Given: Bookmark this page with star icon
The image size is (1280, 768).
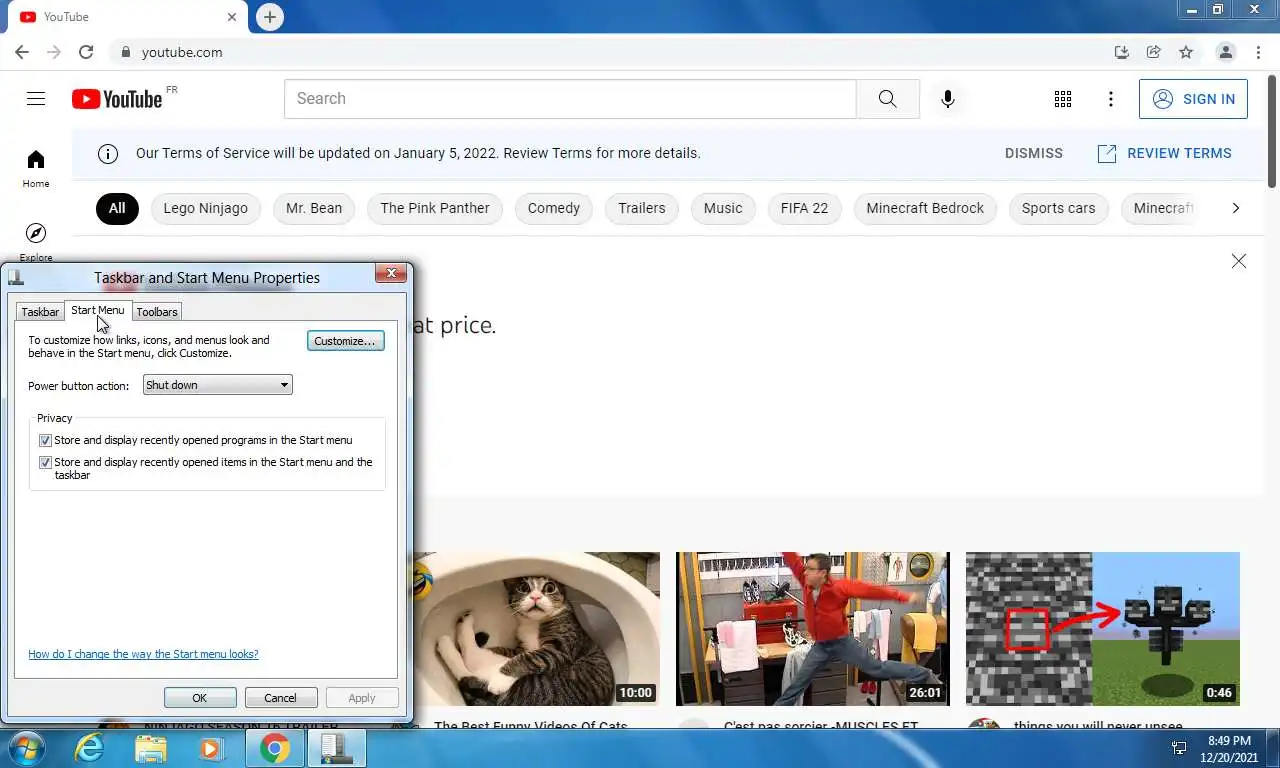Looking at the screenshot, I should [x=1186, y=52].
